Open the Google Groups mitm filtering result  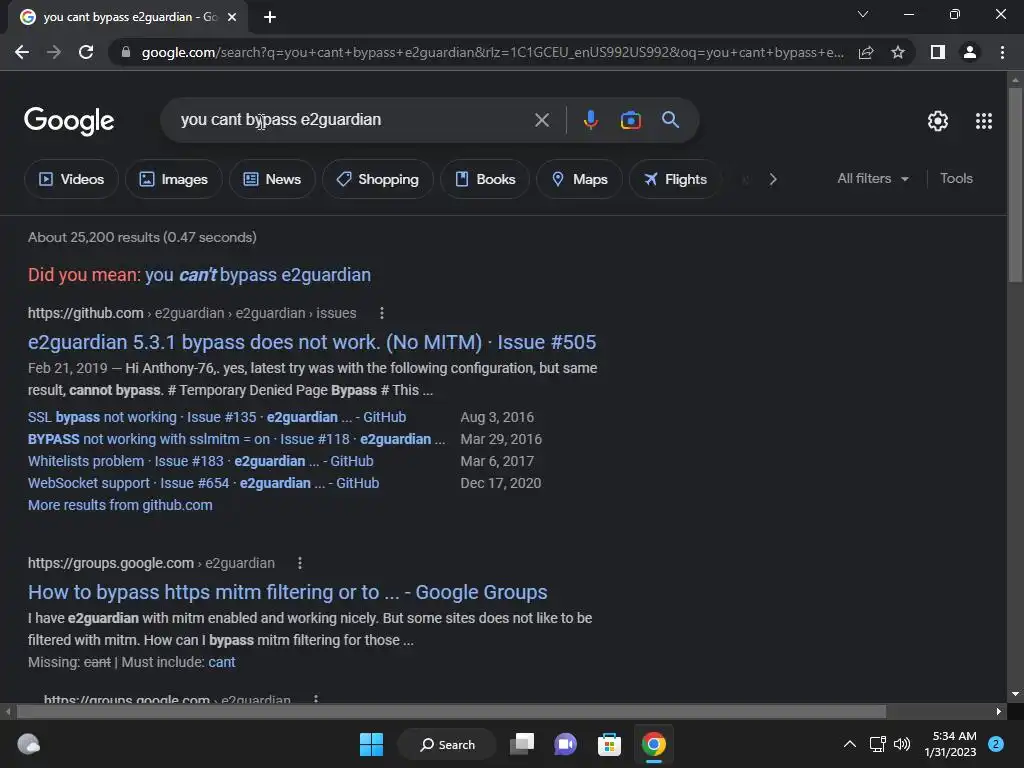pos(287,592)
